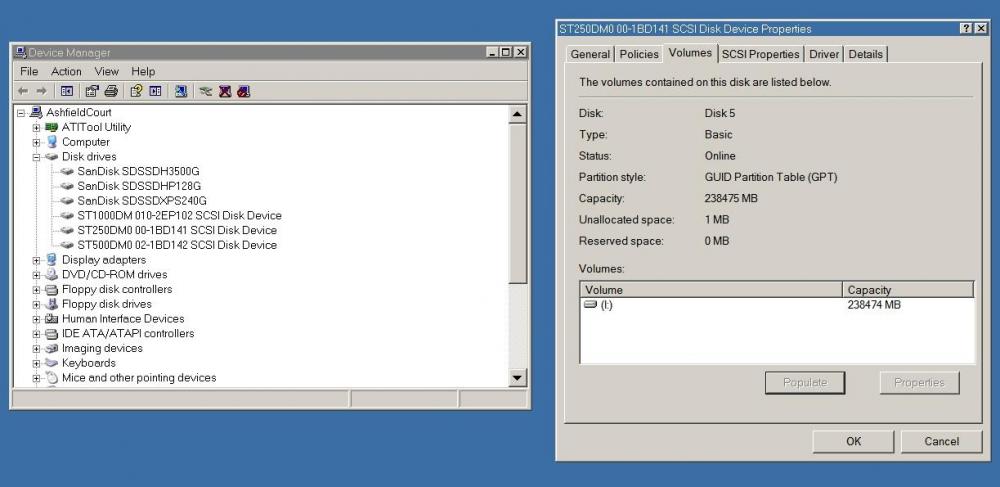Click the Print toolbar icon
Viewport: 1000px width, 487px height.
[x=111, y=91]
